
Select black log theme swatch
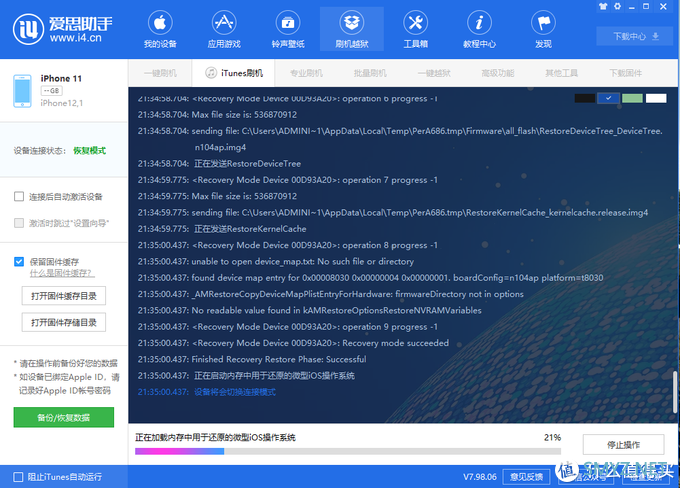point(585,98)
